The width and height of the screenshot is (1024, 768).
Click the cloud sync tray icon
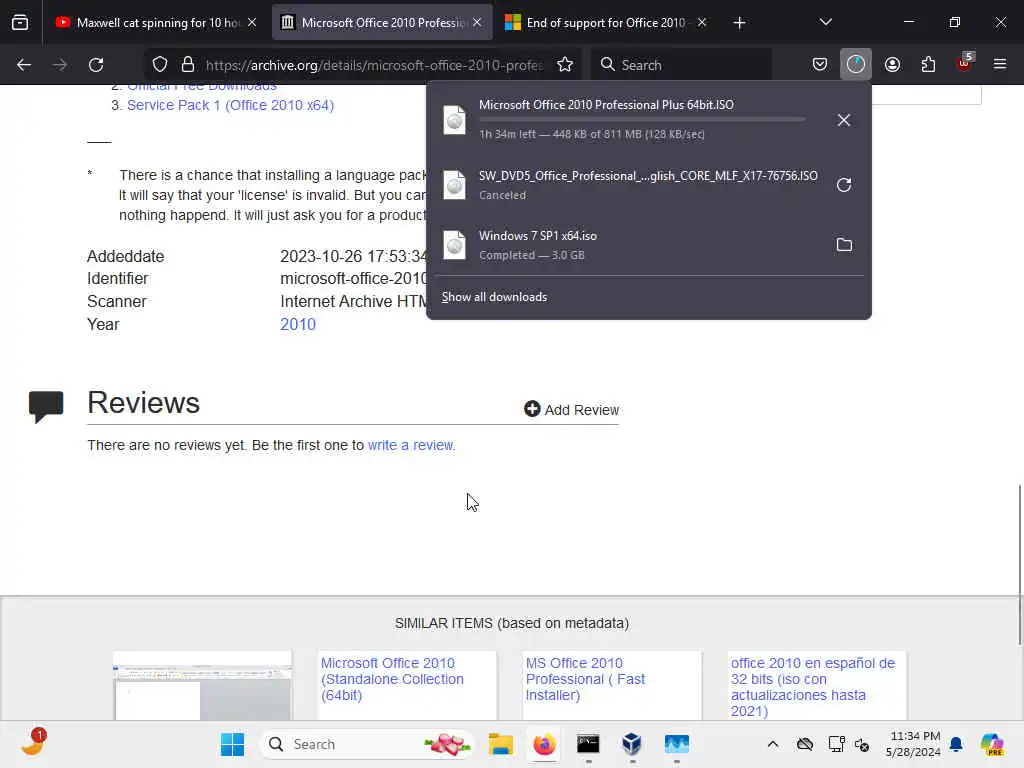(x=805, y=744)
